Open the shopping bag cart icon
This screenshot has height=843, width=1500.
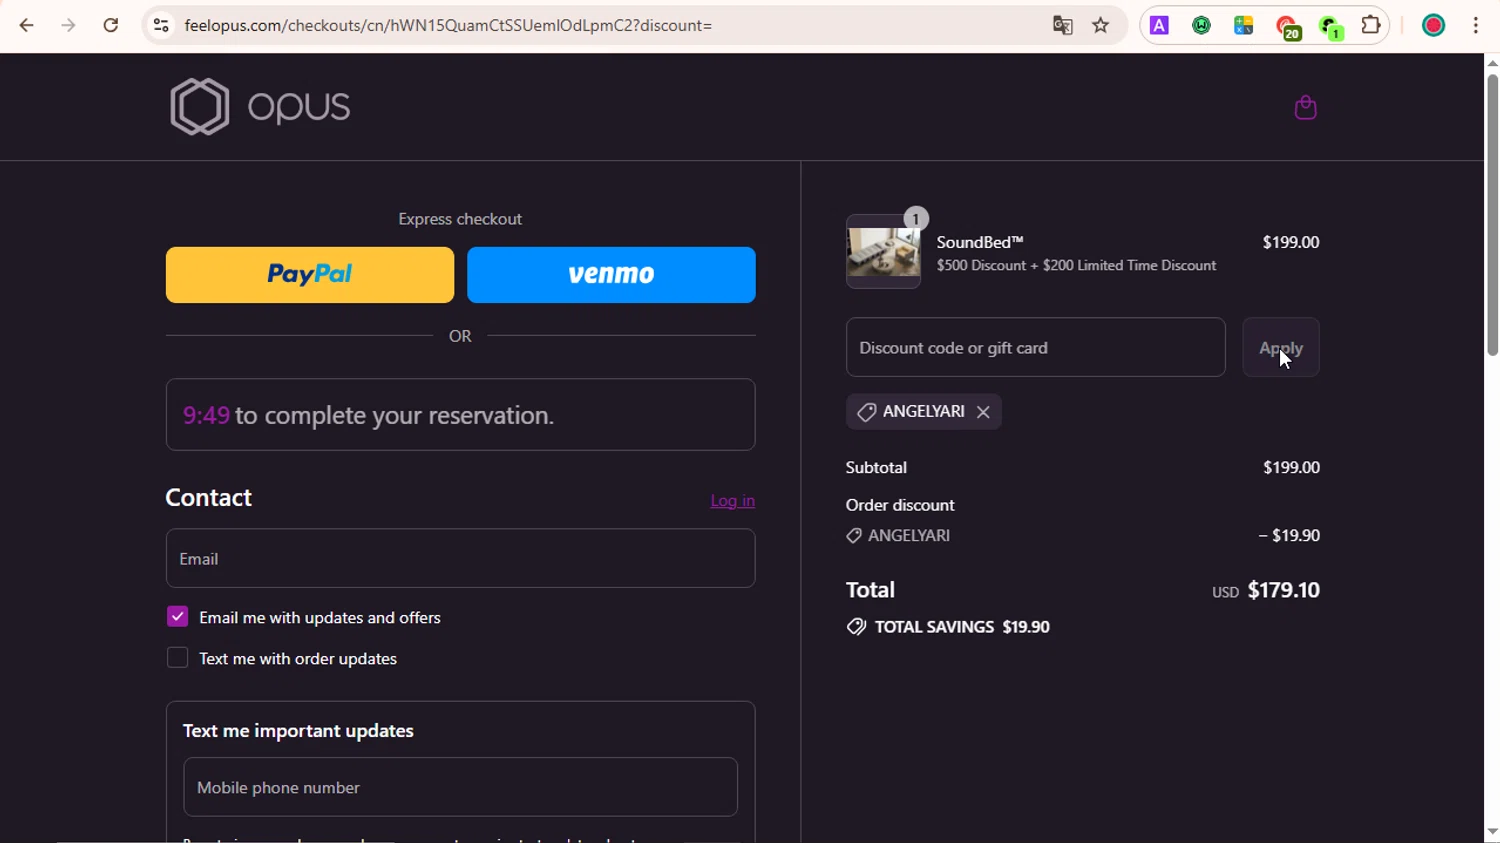pyautogui.click(x=1305, y=107)
